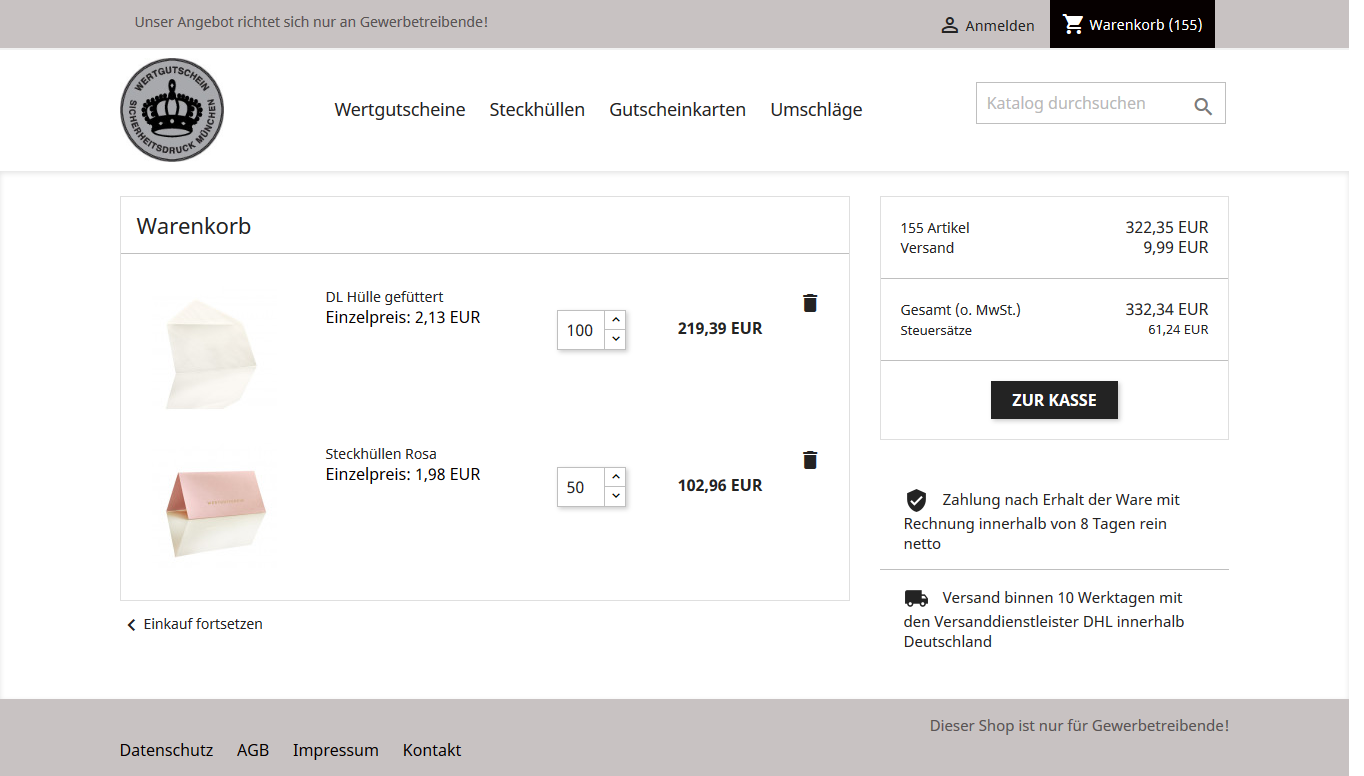Click the 61,24 EUR tax amount

1178,330
